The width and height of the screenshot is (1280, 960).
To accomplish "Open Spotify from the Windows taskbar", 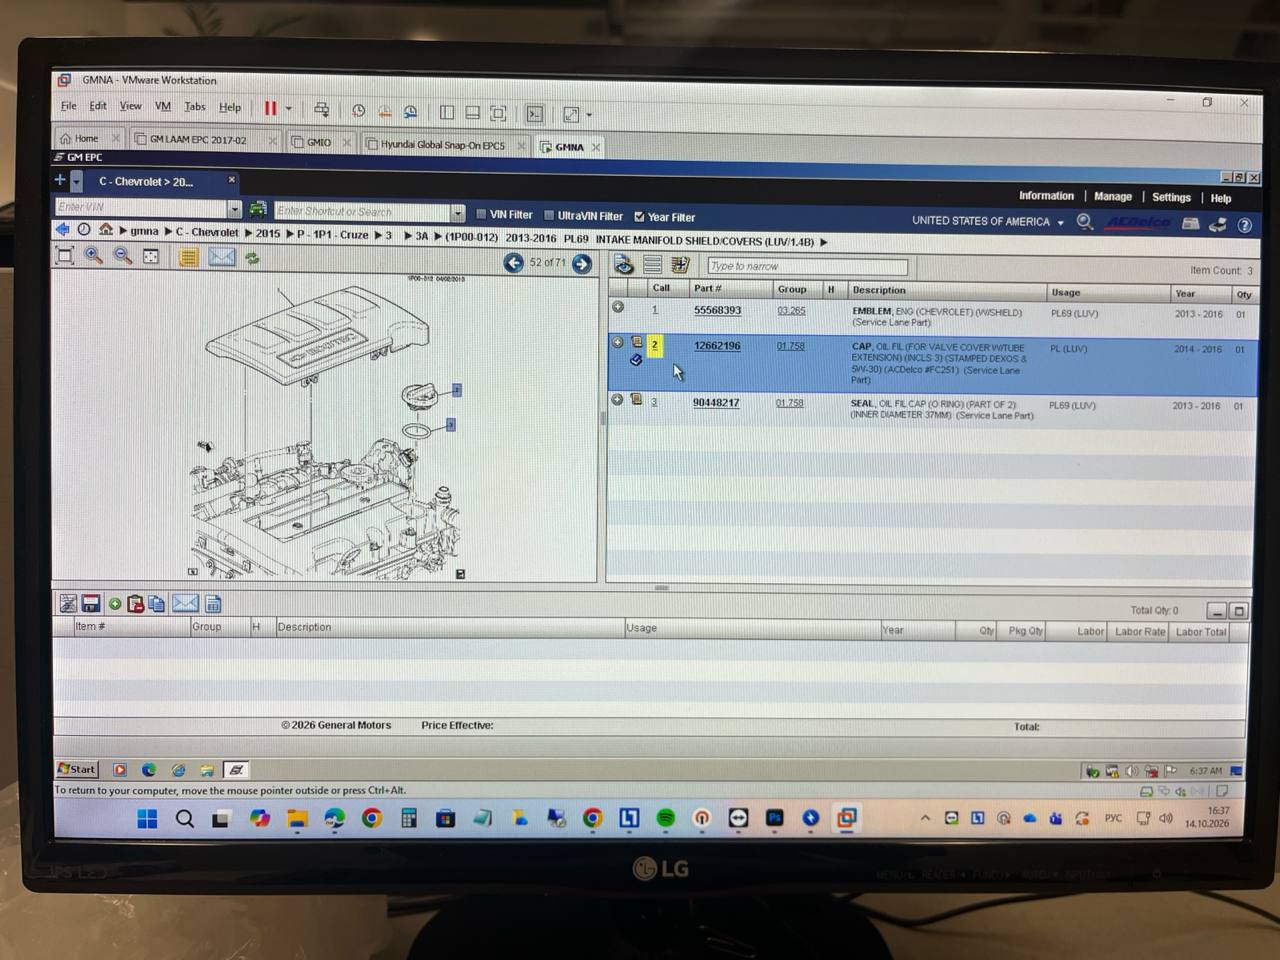I will [665, 818].
